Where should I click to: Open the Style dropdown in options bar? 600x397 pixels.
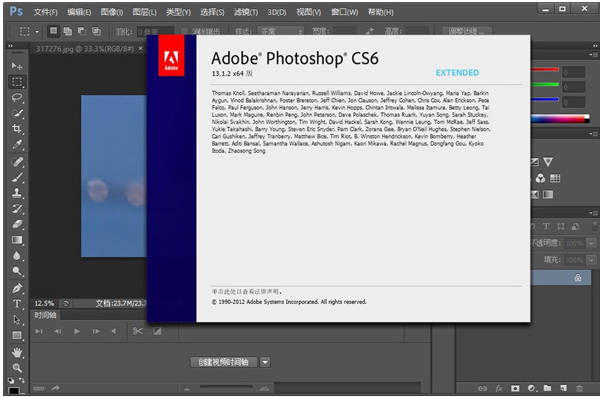pyautogui.click(x=280, y=31)
